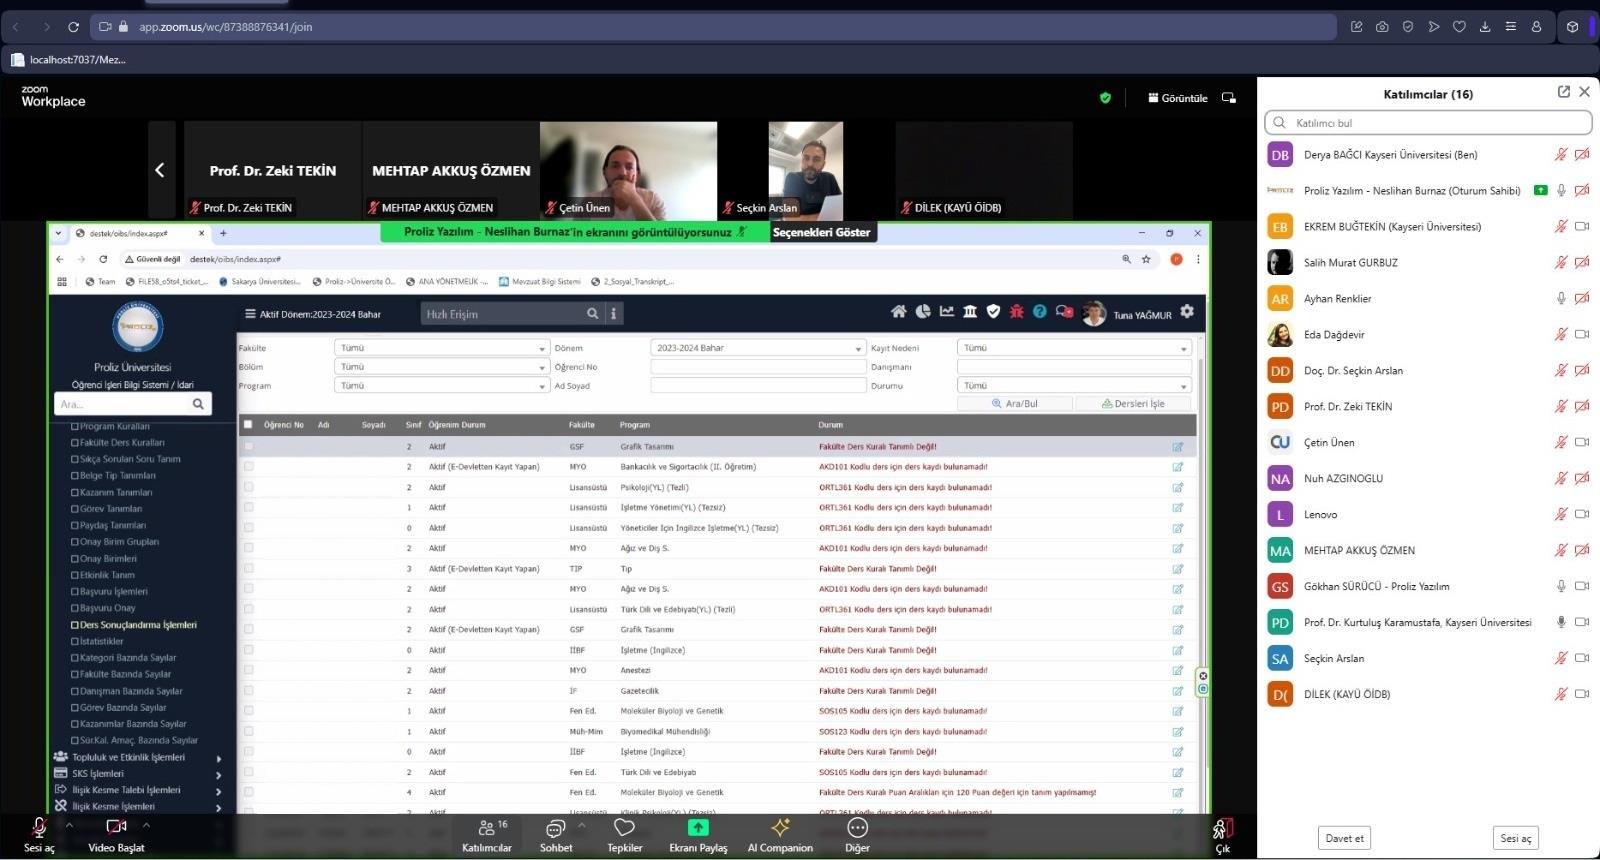
Task: Open the Görüntüle view menu
Action: (1178, 98)
